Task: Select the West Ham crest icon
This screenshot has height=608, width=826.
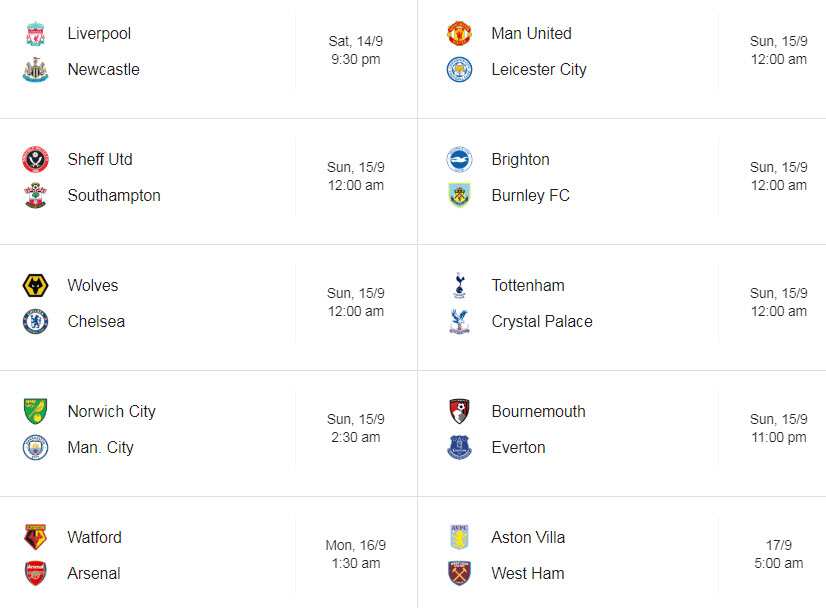Action: 458,573
